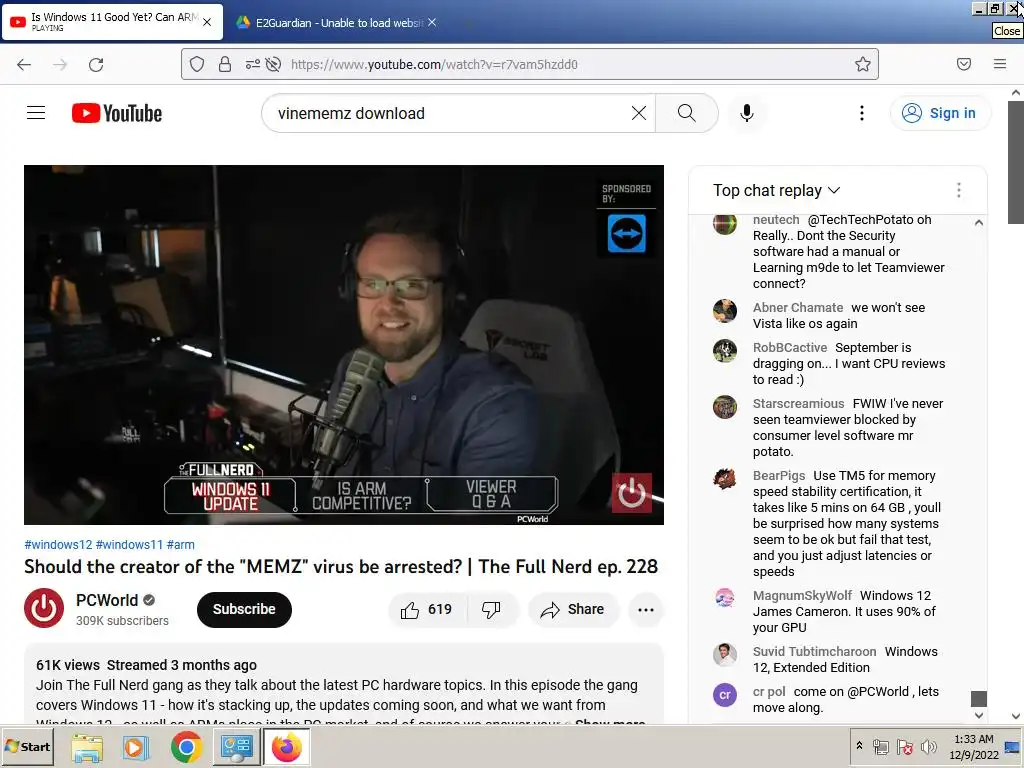Reload the current YouTube page
Image resolution: width=1024 pixels, height=768 pixels.
[x=96, y=64]
